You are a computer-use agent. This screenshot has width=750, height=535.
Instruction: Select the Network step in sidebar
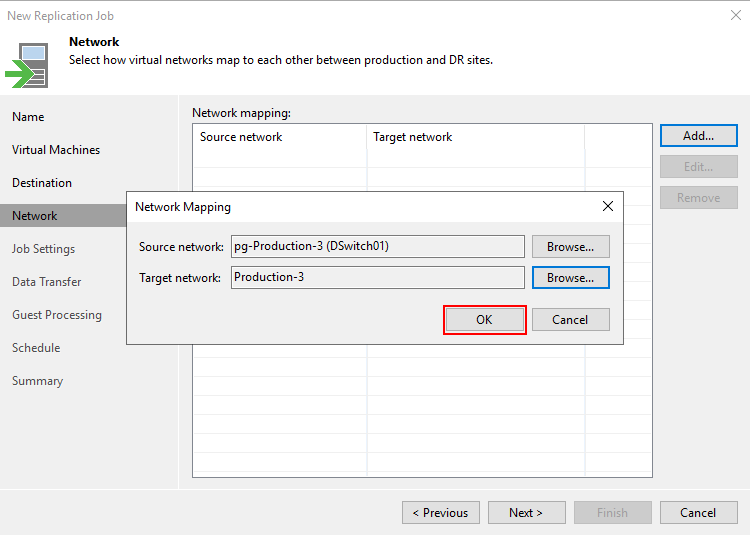[35, 216]
